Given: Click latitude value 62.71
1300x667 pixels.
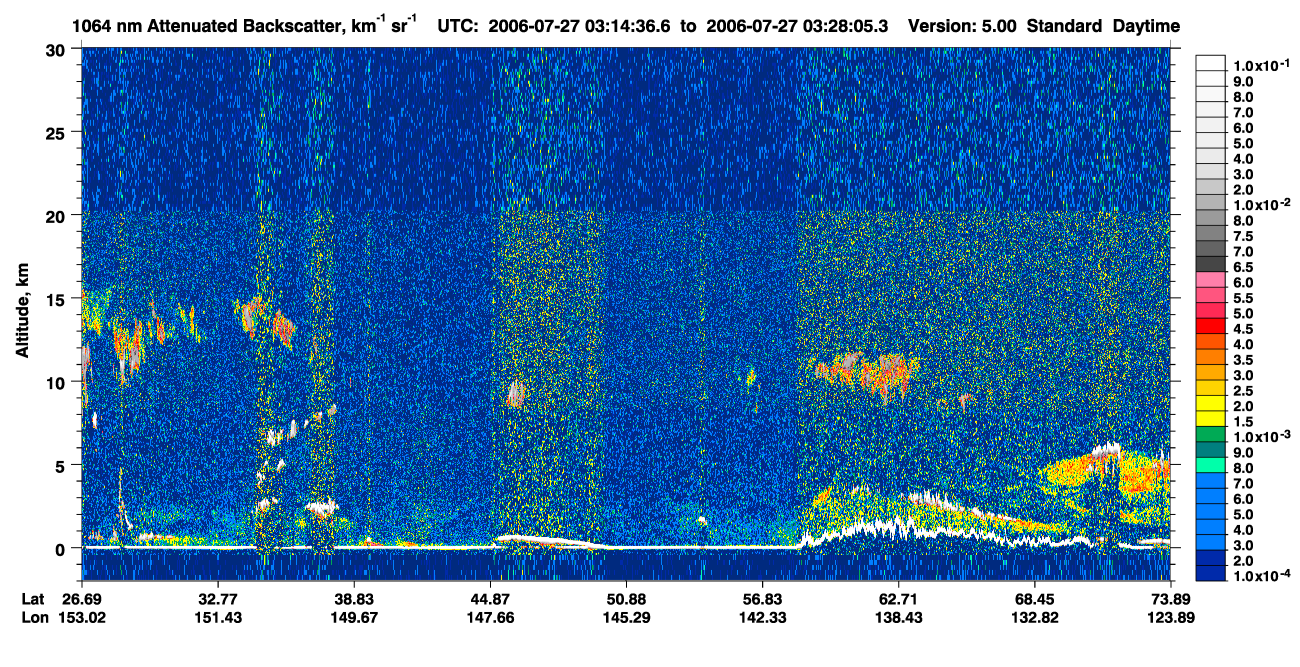Looking at the screenshot, I should coord(899,599).
